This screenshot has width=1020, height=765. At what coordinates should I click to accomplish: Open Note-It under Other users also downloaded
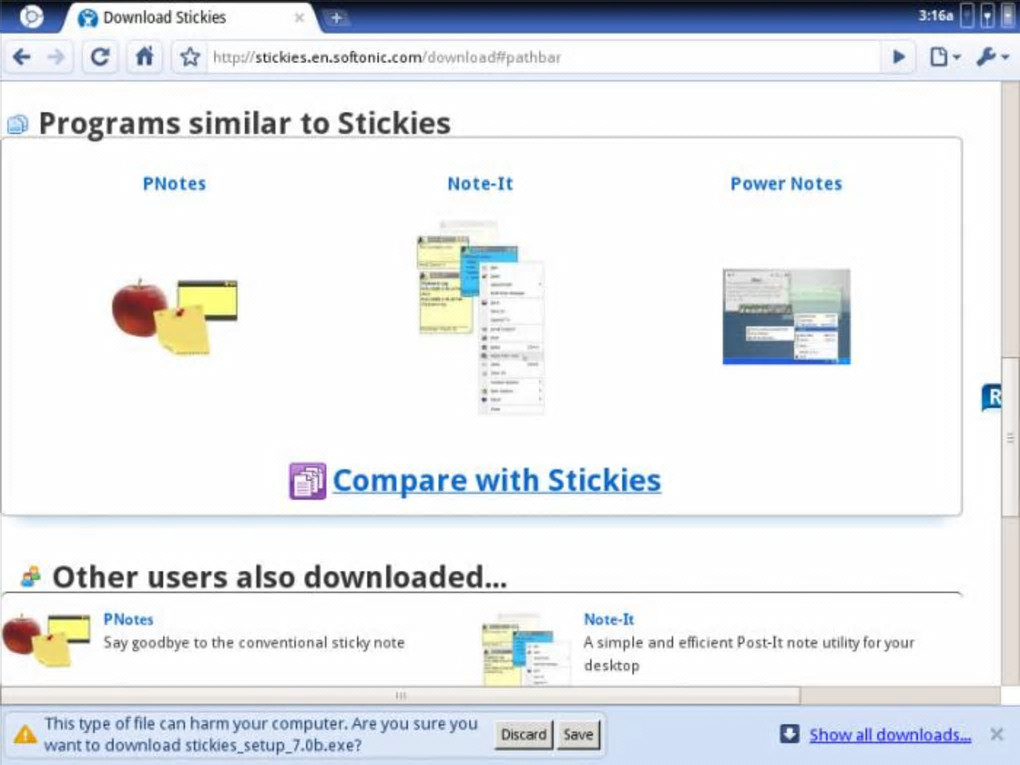pos(609,619)
